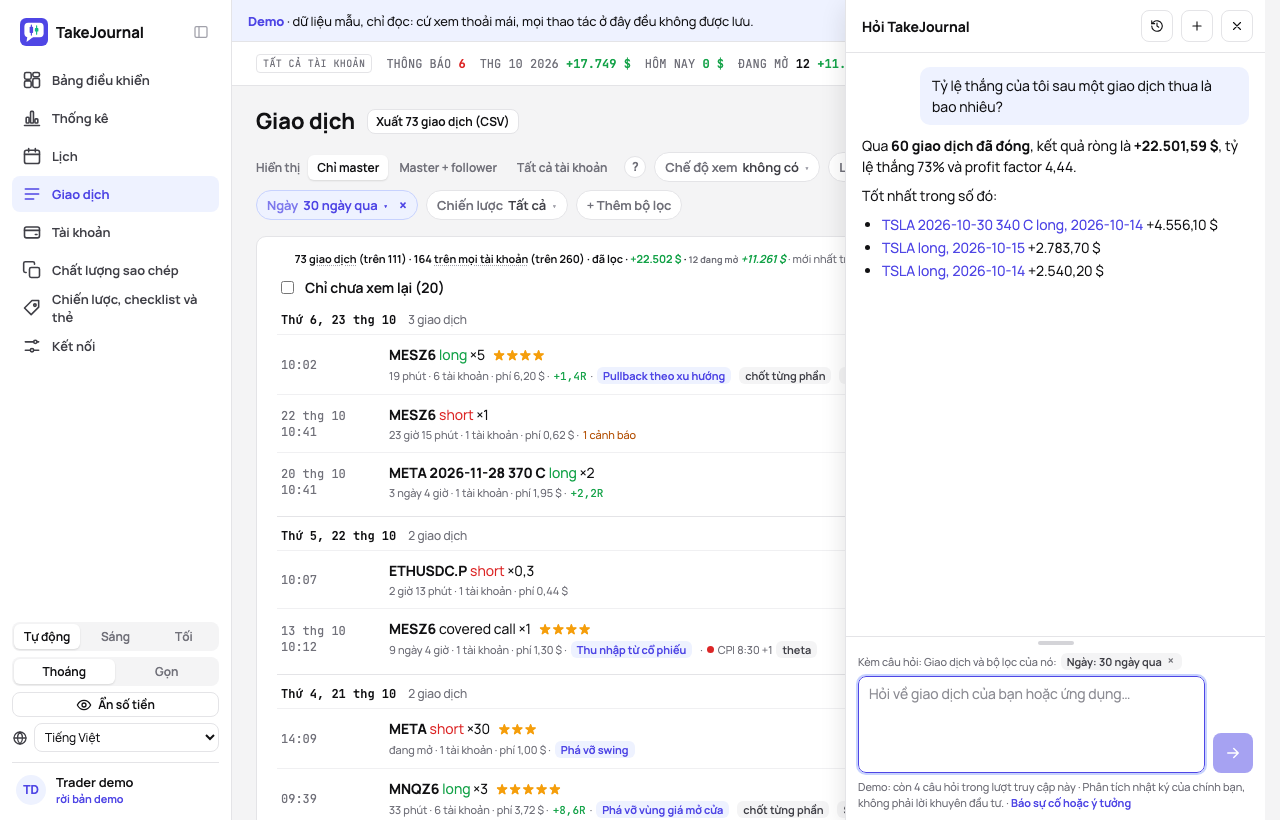Open Chế độ xem dropdown
Screen dimensions: 1280x820
point(737,167)
